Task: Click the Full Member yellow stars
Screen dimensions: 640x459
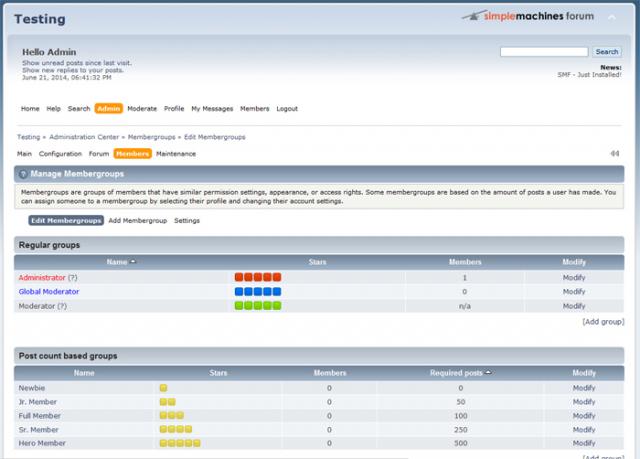Action: click(x=171, y=416)
